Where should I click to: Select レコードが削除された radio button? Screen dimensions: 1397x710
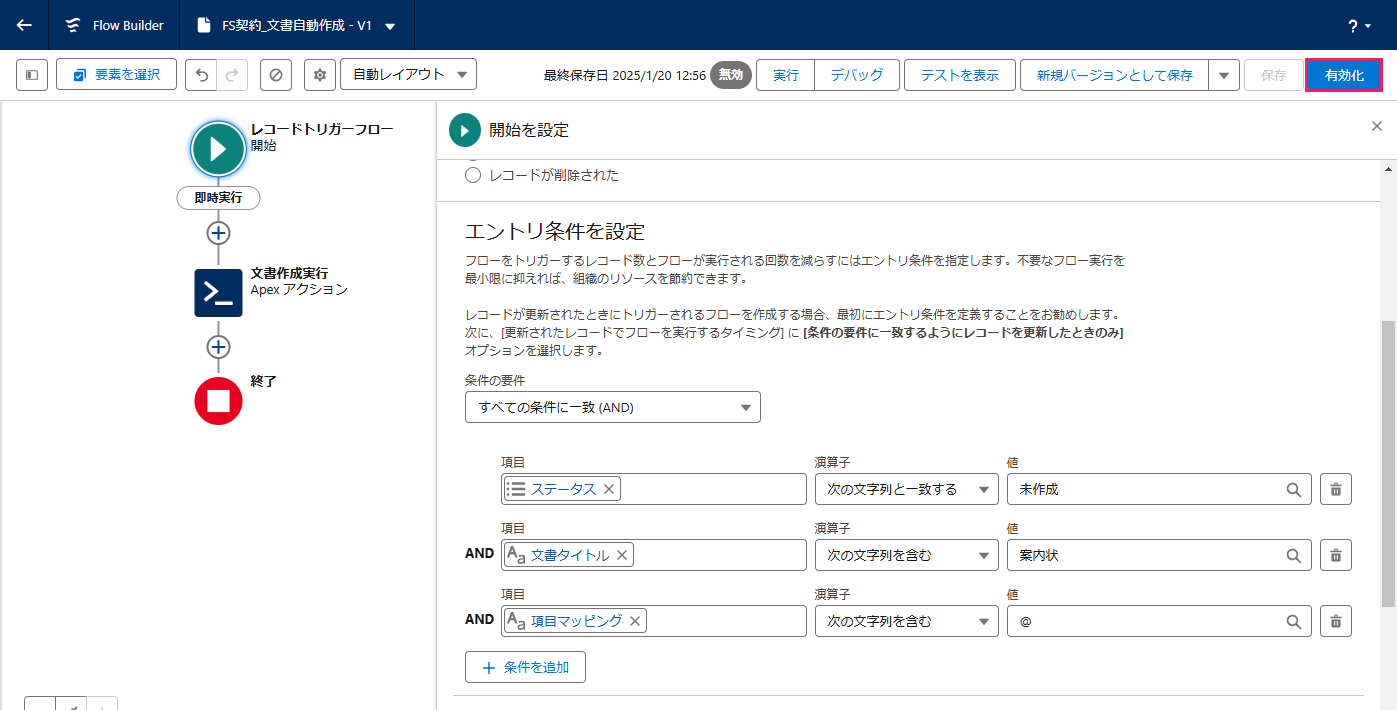tap(474, 175)
